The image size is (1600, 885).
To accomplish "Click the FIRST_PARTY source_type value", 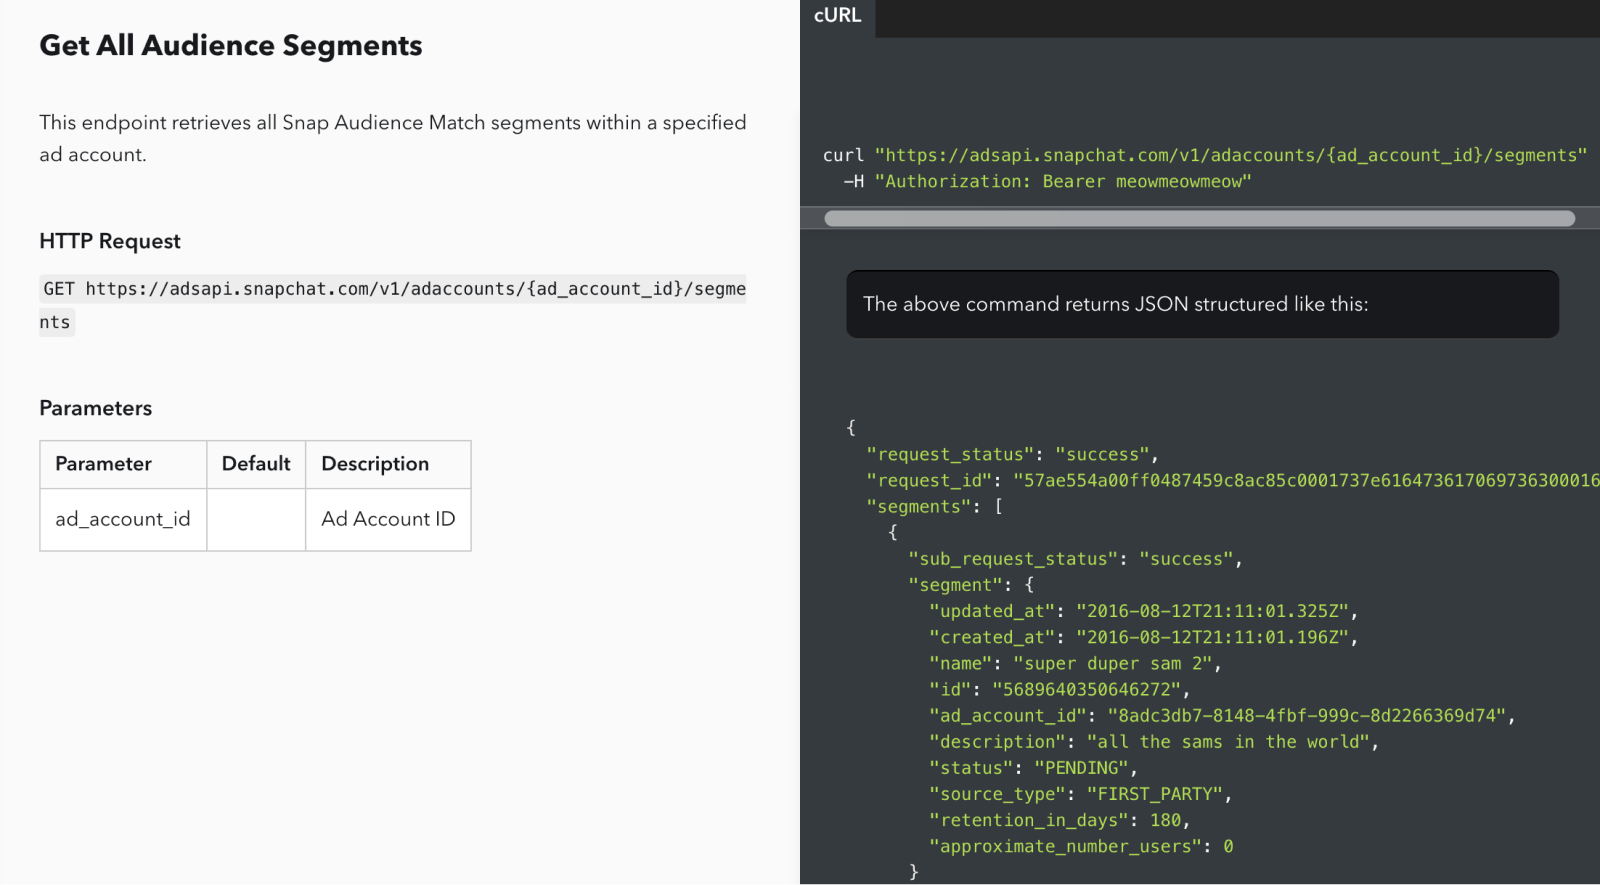I will 1158,794.
